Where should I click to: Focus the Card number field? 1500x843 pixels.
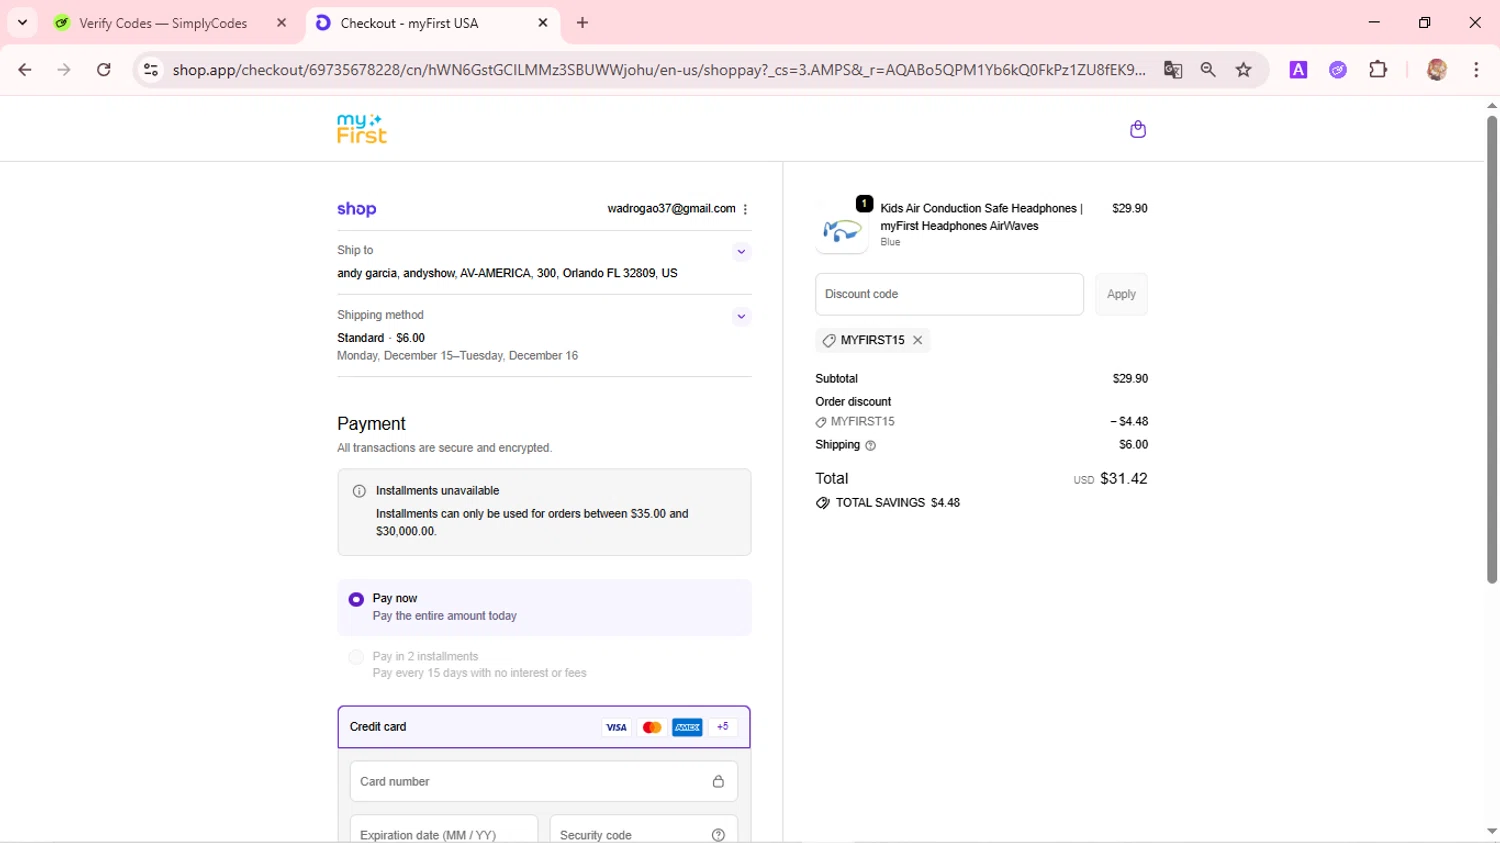pyautogui.click(x=544, y=781)
